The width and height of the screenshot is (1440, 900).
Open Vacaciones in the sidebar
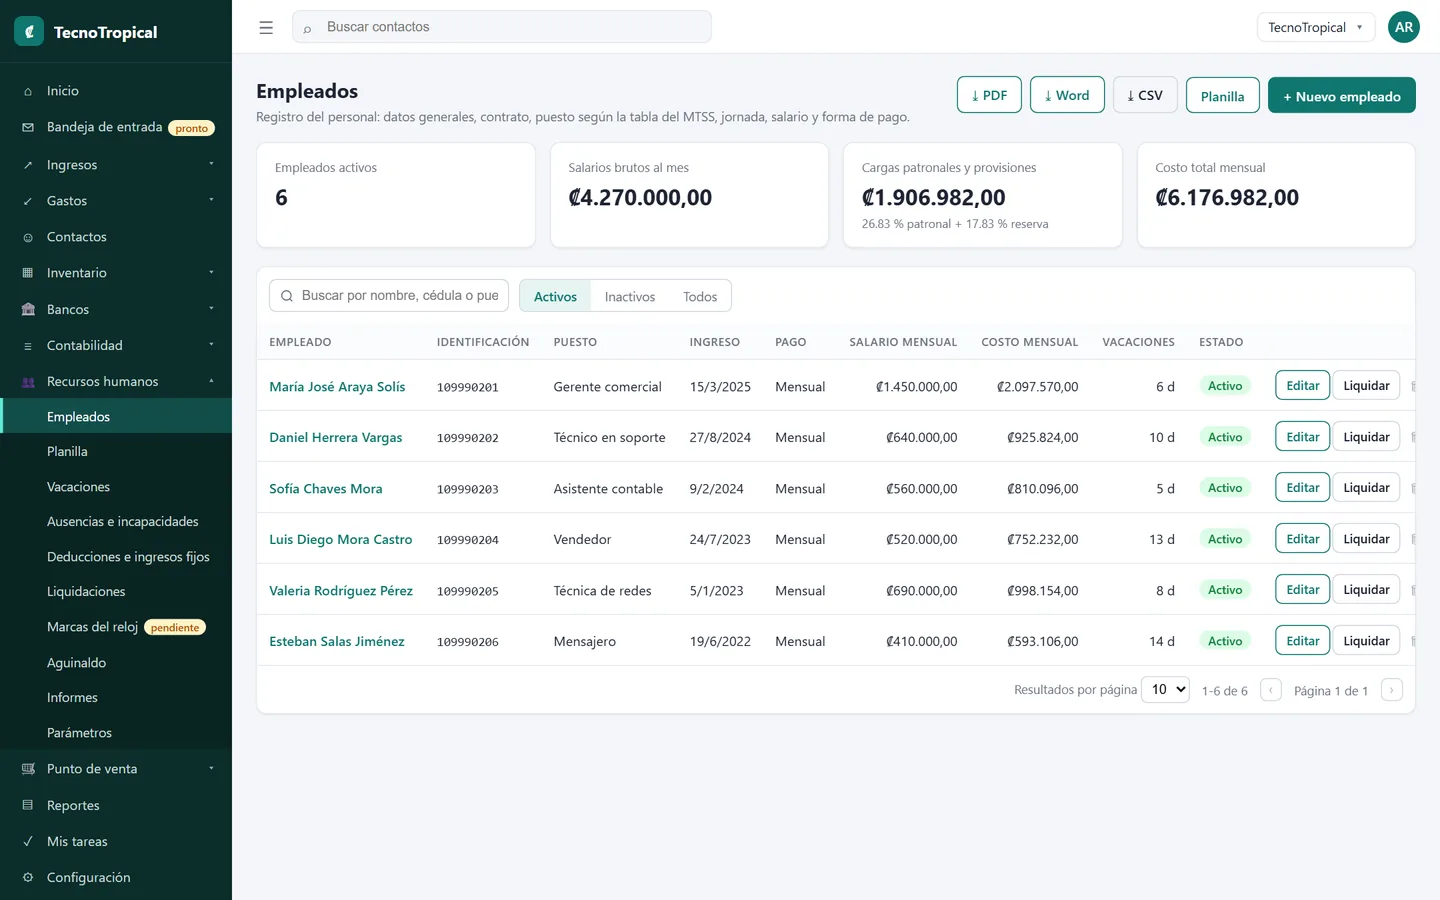point(78,487)
